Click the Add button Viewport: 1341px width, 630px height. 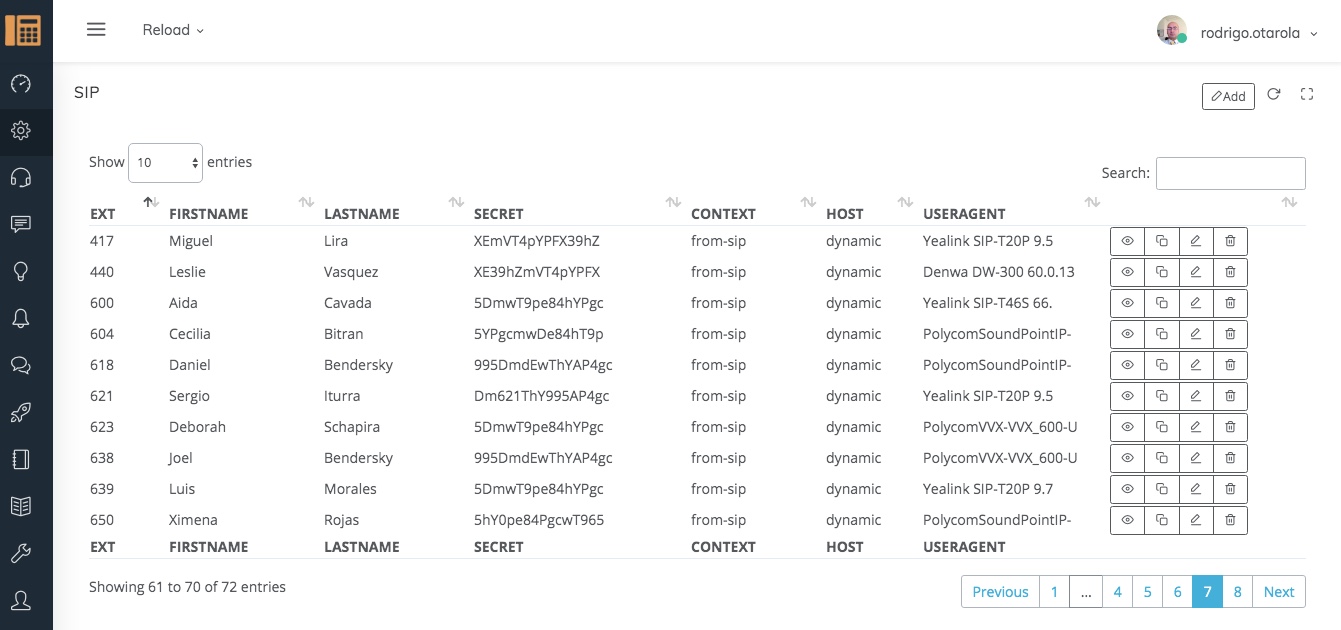[1228, 96]
